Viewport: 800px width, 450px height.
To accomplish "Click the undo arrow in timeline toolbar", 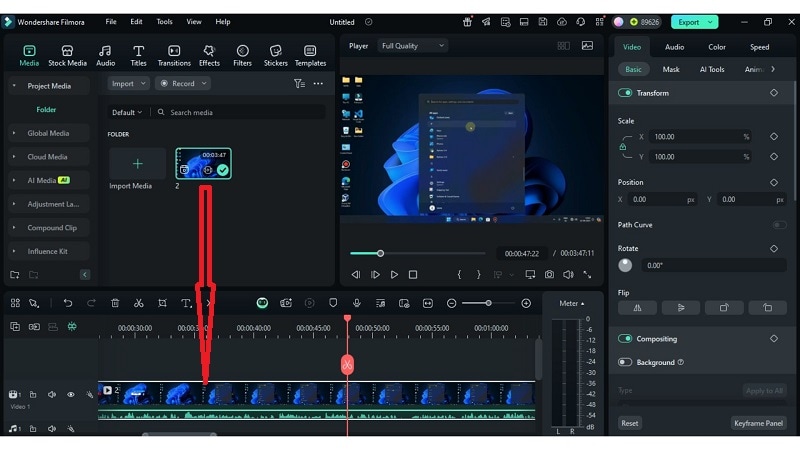I will pyautogui.click(x=67, y=303).
